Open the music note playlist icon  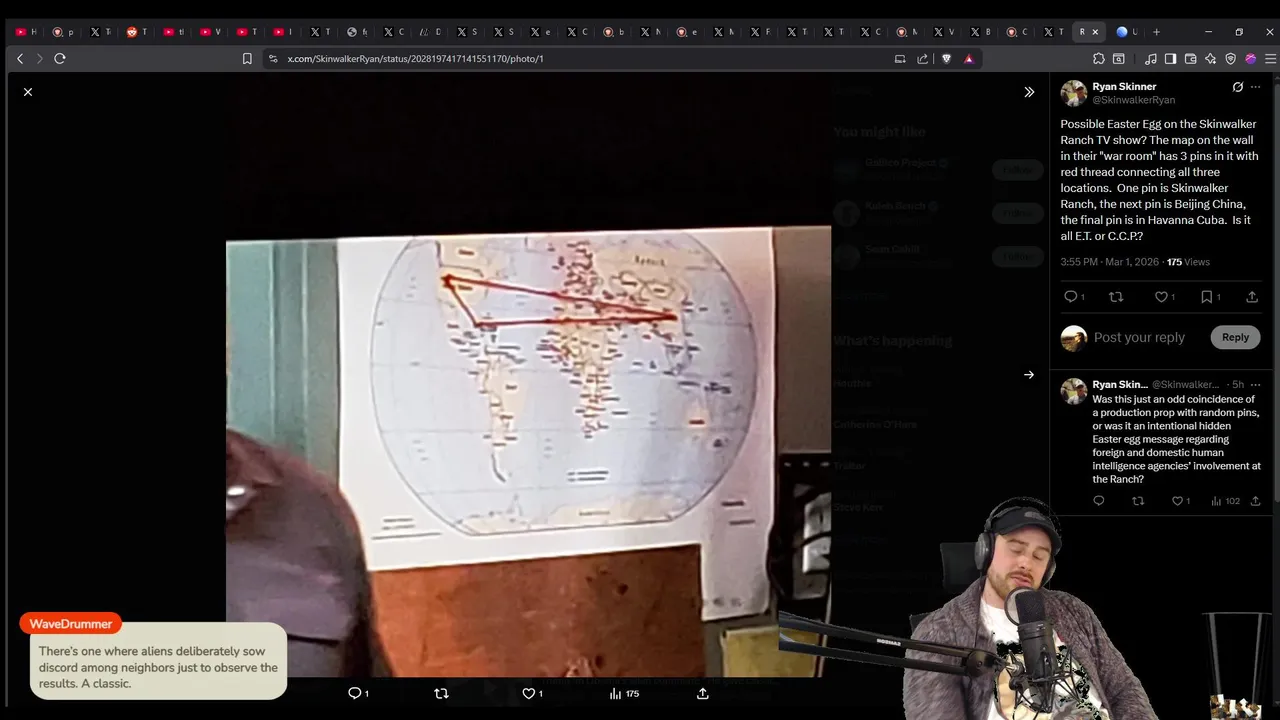coord(1151,59)
